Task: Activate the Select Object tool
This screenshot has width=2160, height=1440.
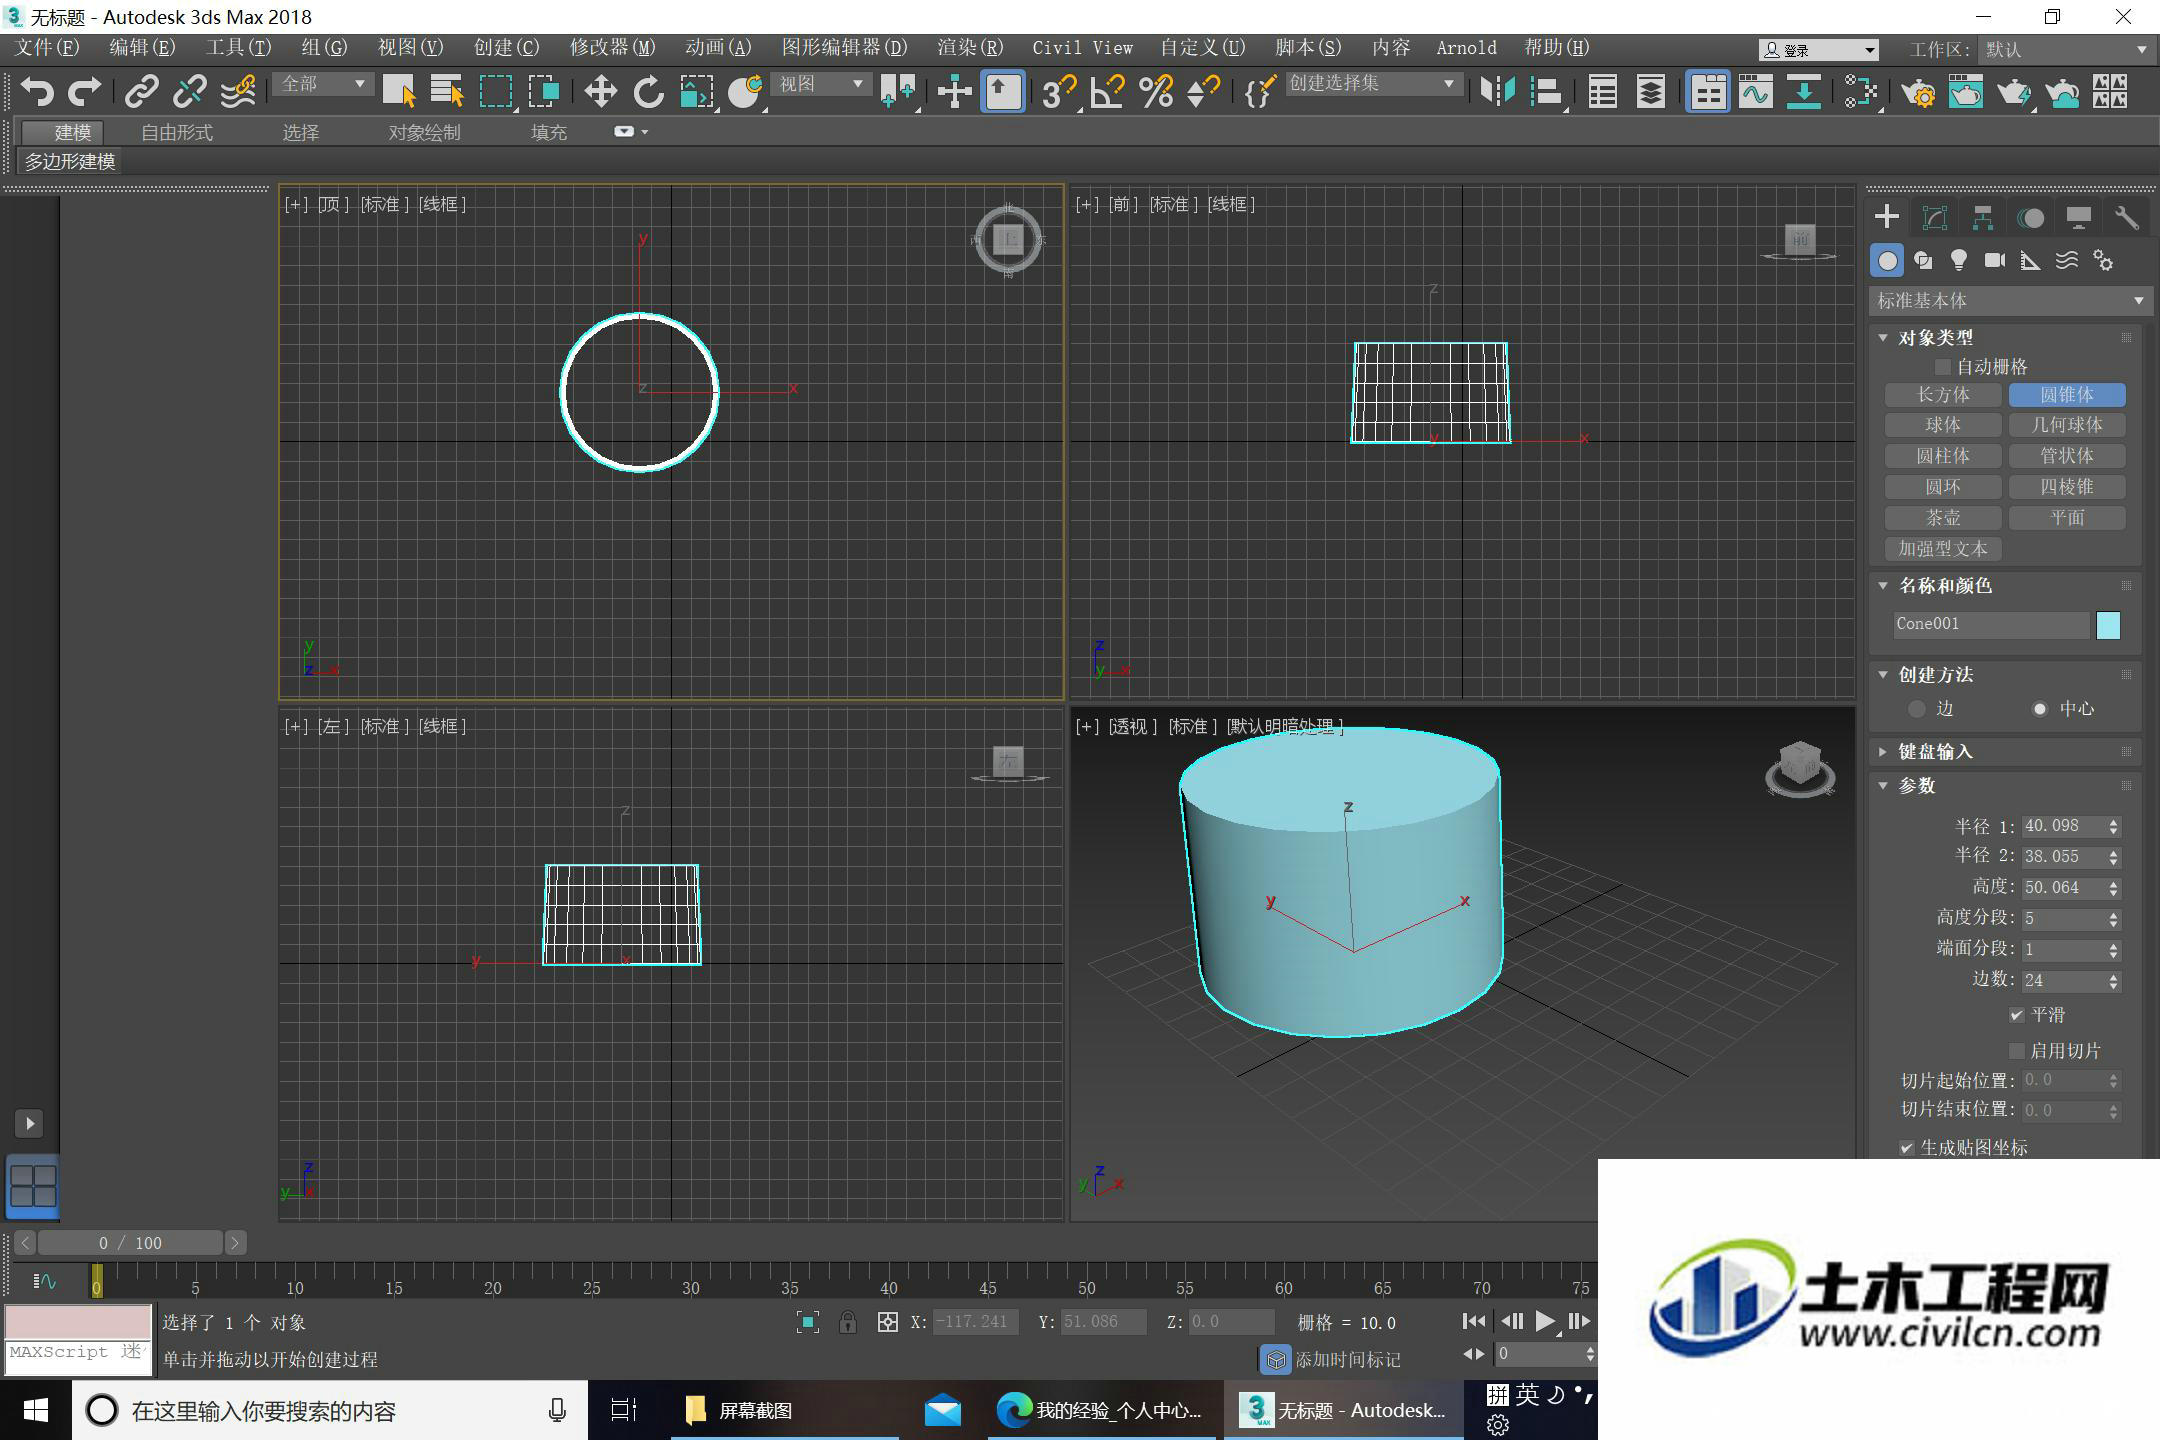Action: tap(399, 92)
